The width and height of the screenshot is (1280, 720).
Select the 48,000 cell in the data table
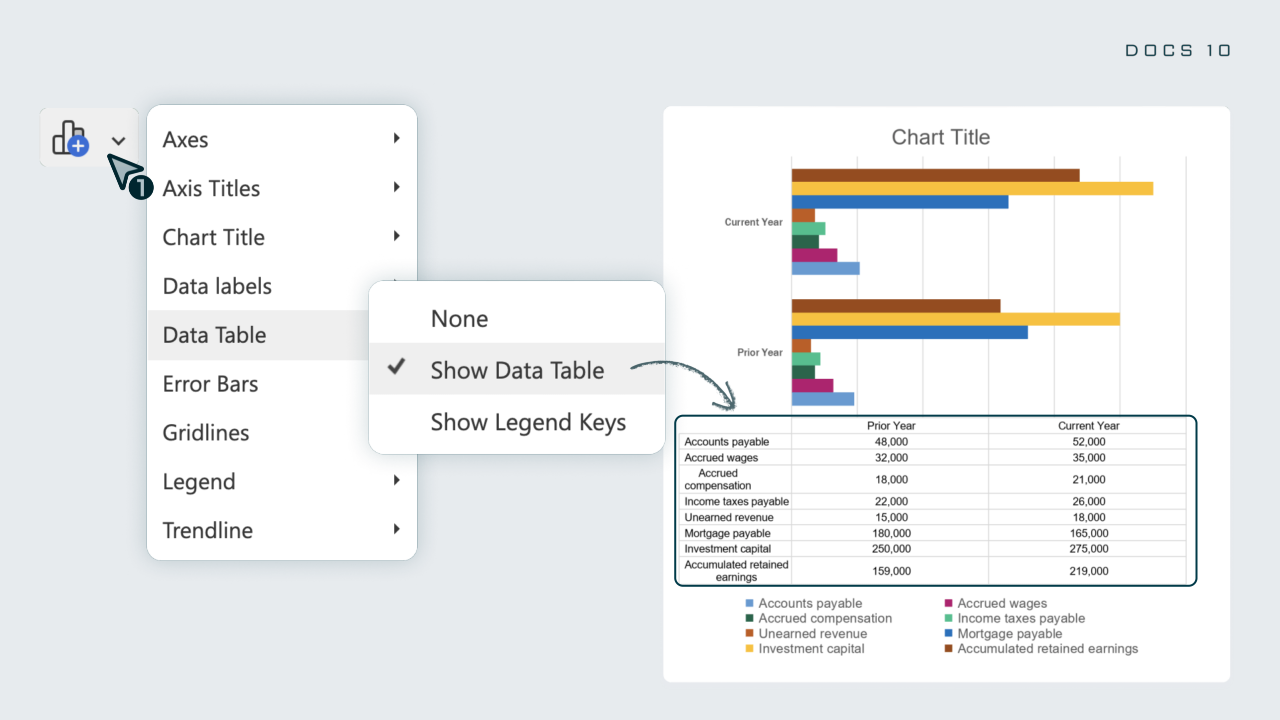click(x=891, y=441)
